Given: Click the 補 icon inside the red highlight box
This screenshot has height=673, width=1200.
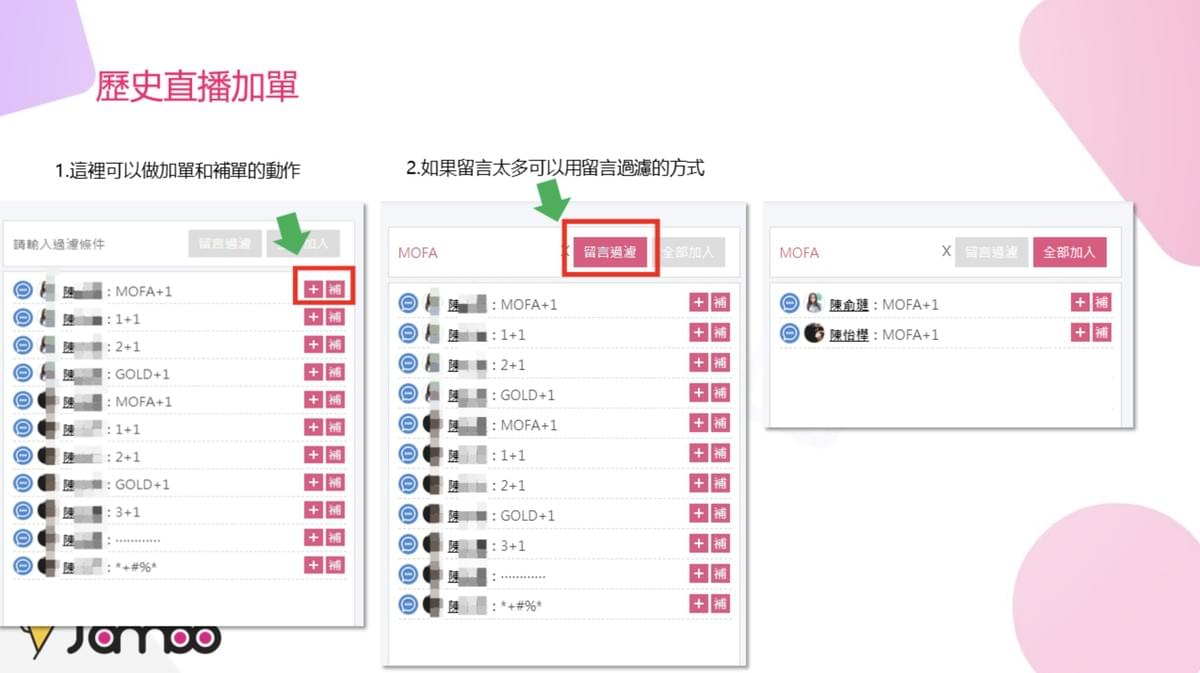Looking at the screenshot, I should click(x=335, y=289).
